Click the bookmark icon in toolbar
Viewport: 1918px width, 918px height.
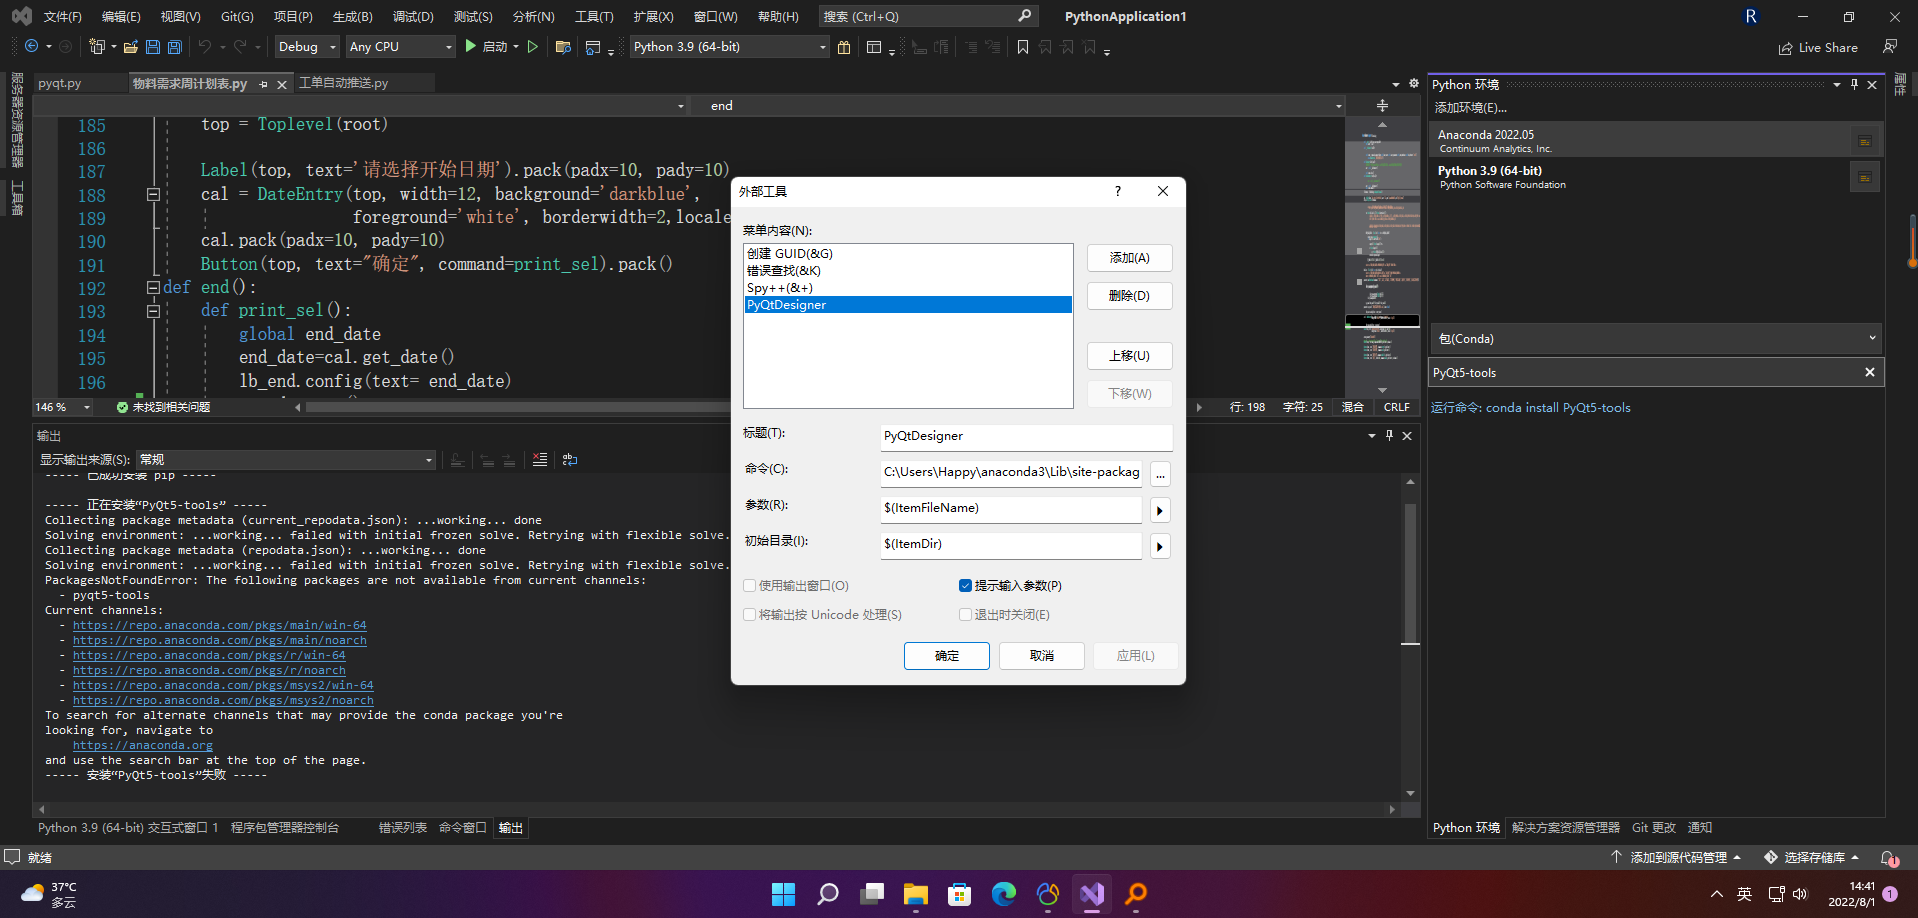tap(1022, 47)
